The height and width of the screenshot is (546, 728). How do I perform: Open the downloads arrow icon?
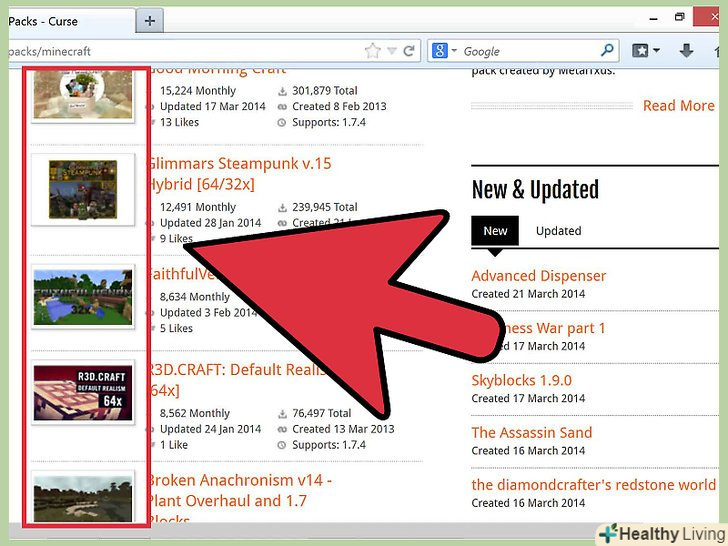point(686,50)
